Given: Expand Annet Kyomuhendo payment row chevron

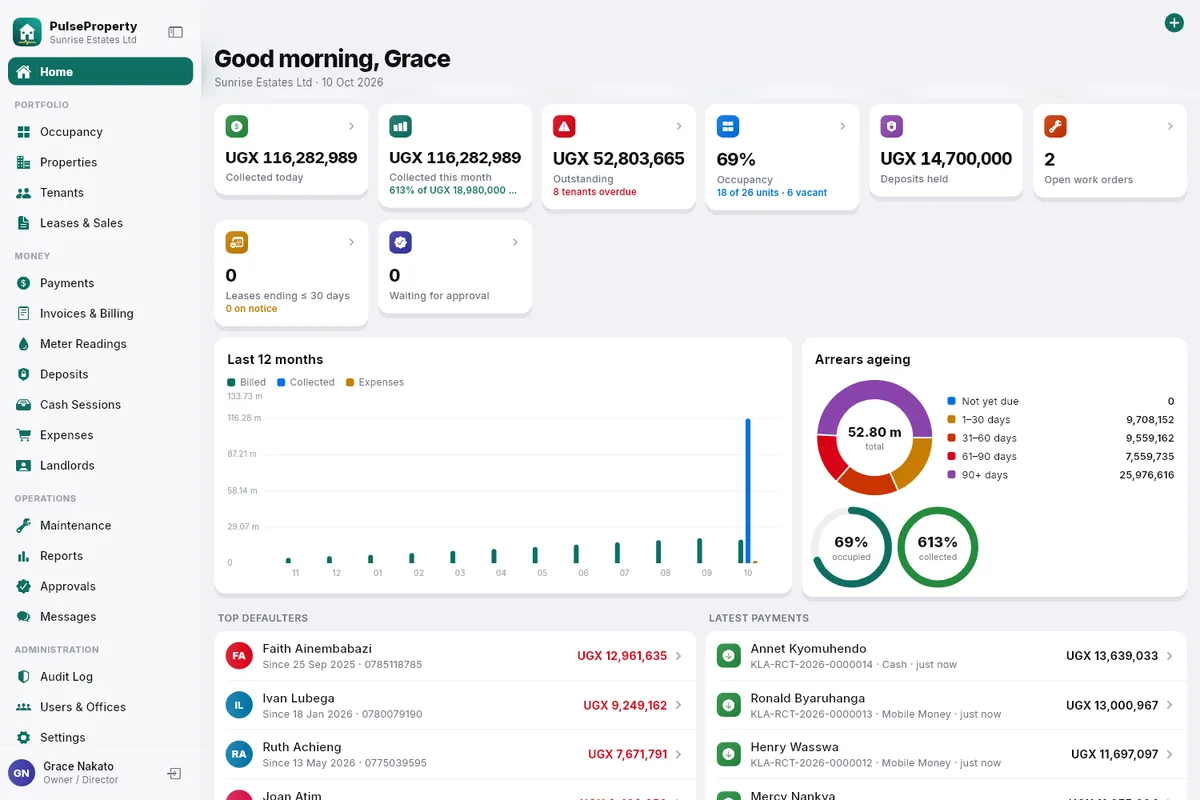Looking at the screenshot, I should [x=1171, y=656].
